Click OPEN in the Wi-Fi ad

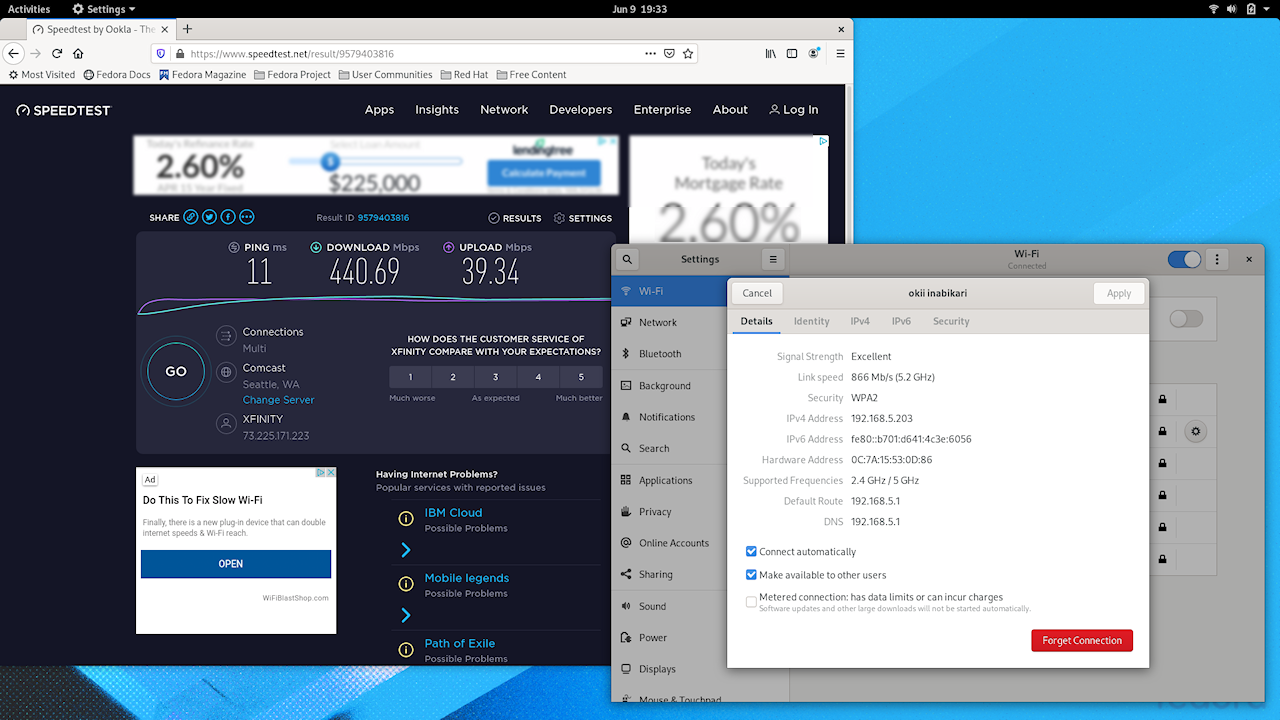pyautogui.click(x=236, y=564)
